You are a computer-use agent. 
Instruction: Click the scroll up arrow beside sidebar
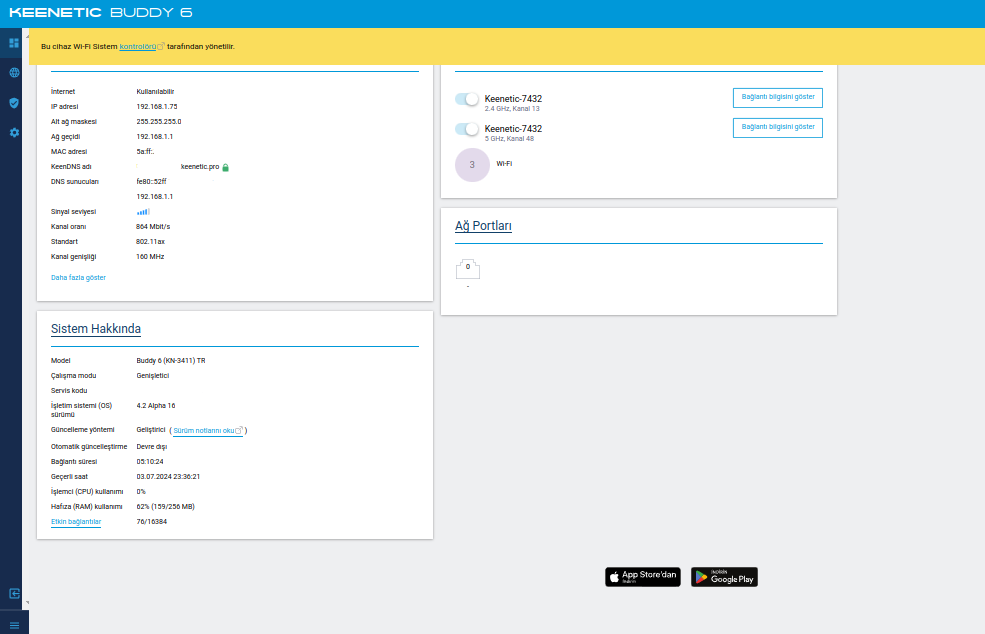point(27,36)
